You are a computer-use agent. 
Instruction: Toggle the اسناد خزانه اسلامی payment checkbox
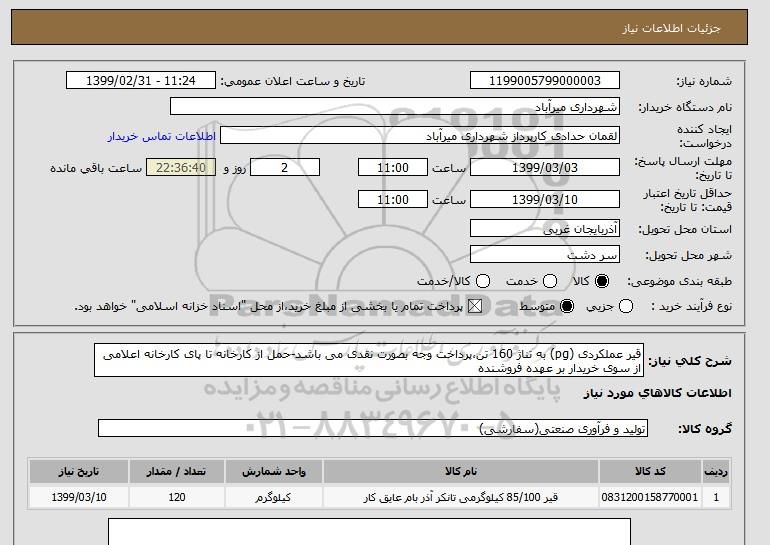tap(475, 306)
